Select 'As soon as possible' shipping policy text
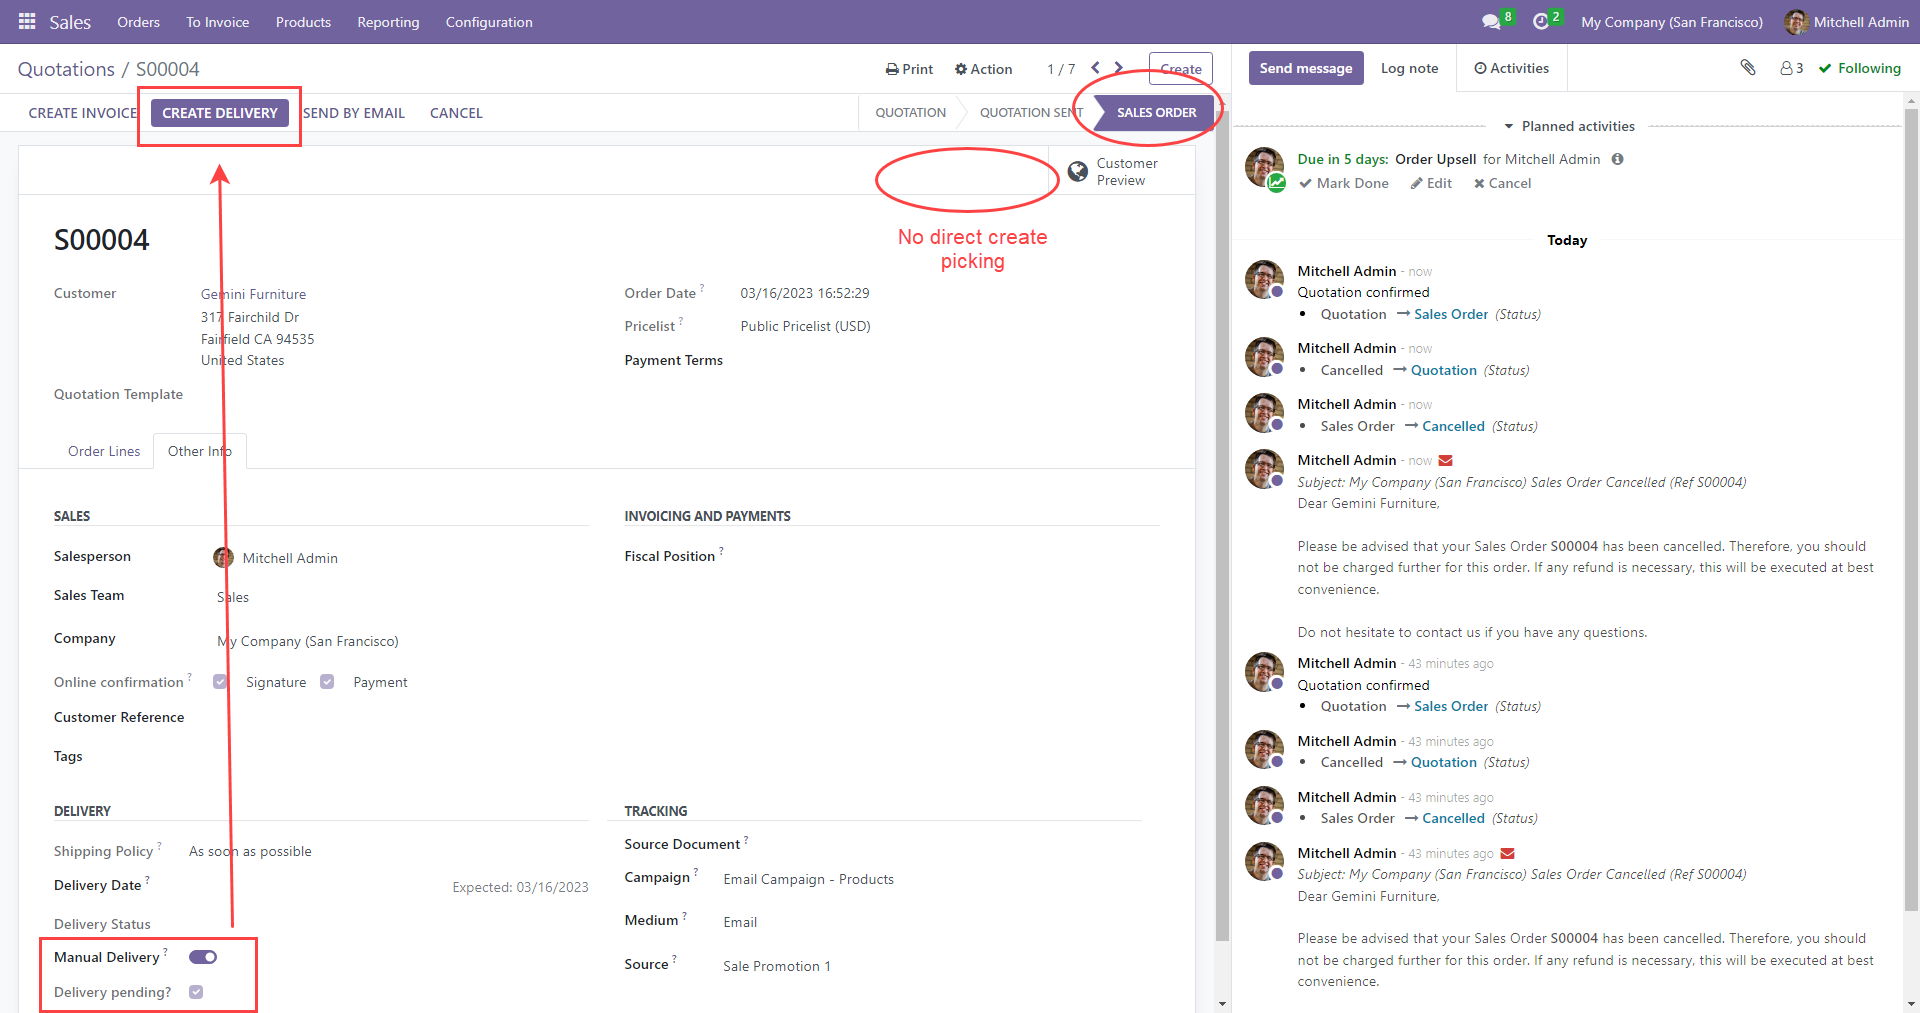The height and width of the screenshot is (1013, 1920). tap(250, 851)
